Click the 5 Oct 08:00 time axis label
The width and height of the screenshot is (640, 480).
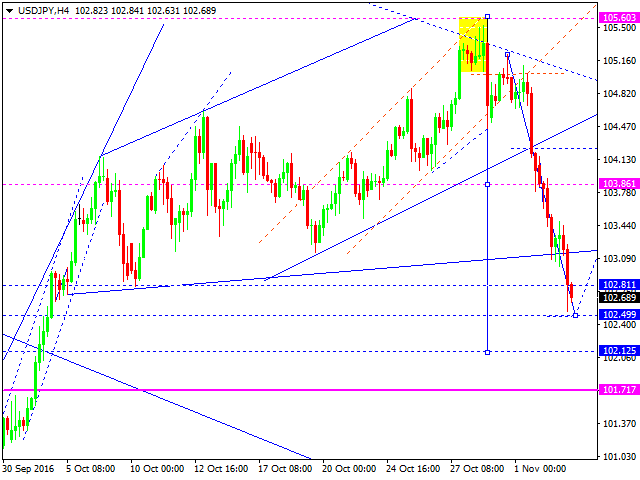click(x=91, y=469)
